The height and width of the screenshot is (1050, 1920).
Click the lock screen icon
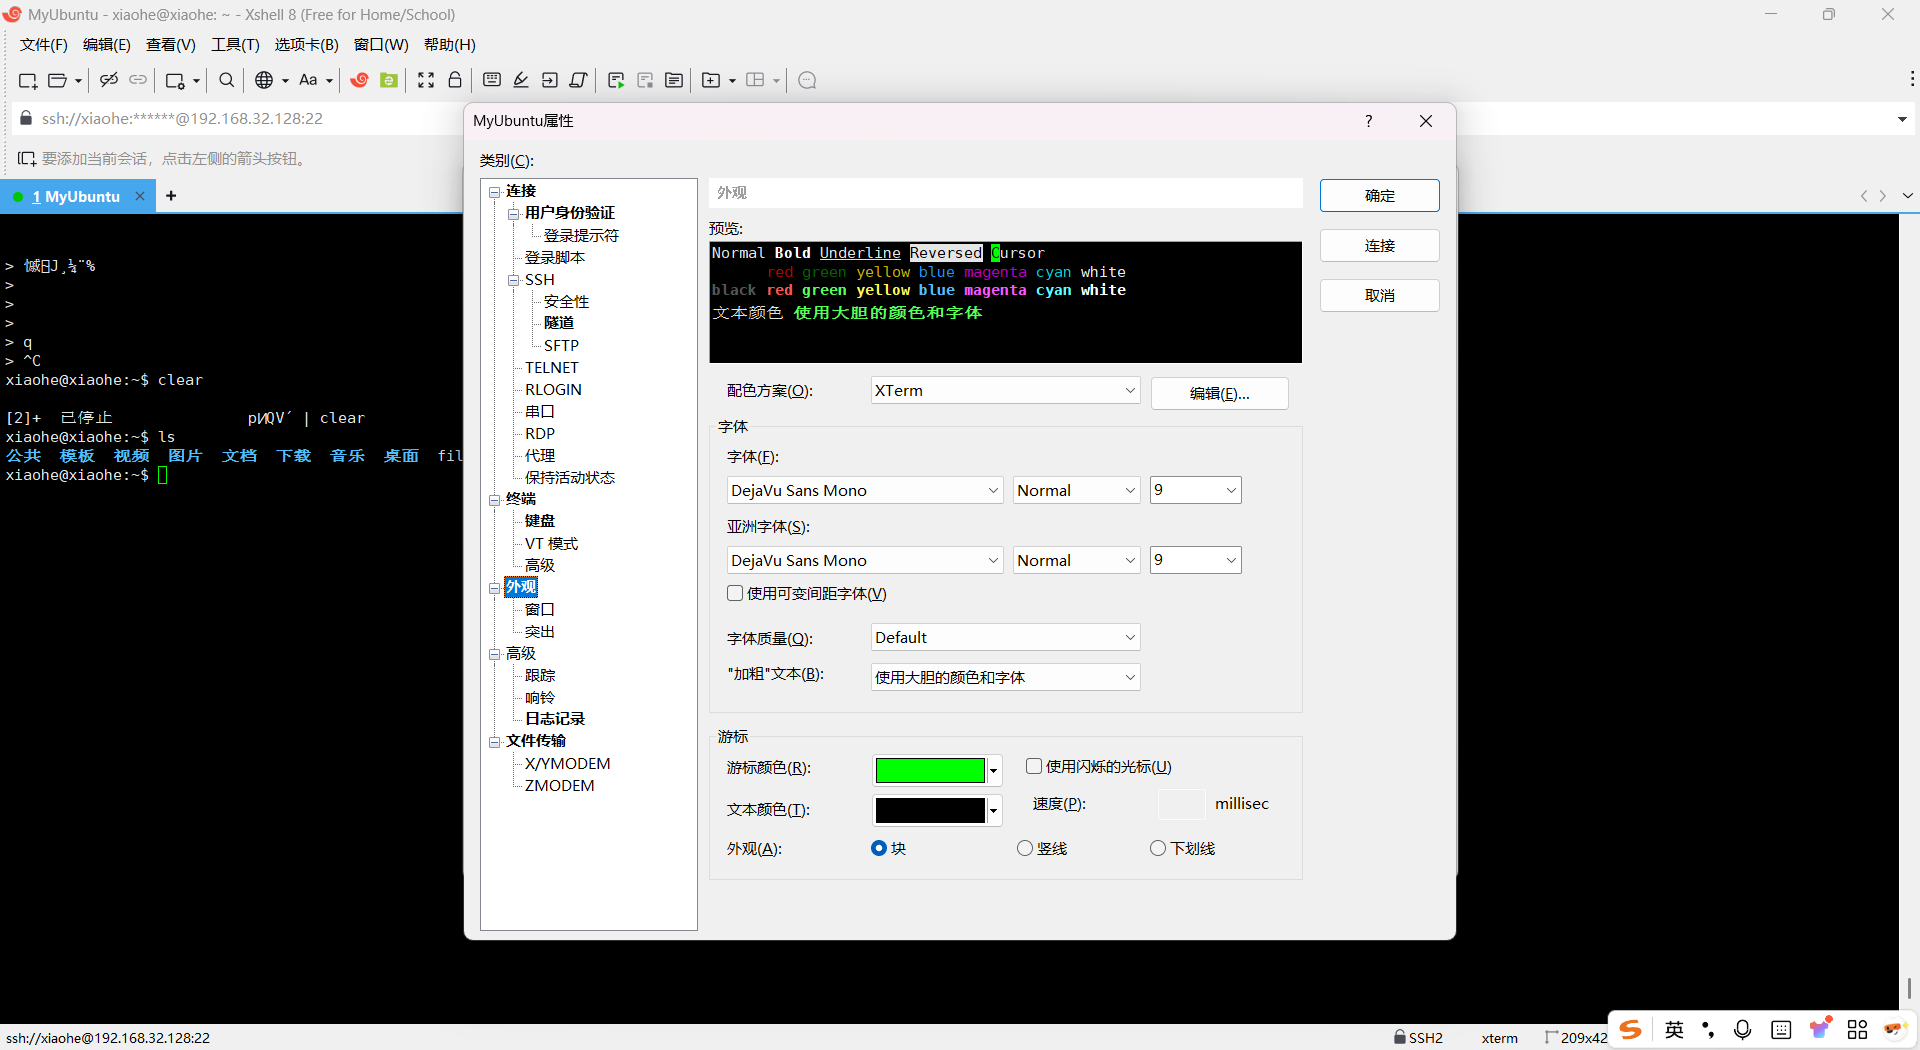[454, 80]
